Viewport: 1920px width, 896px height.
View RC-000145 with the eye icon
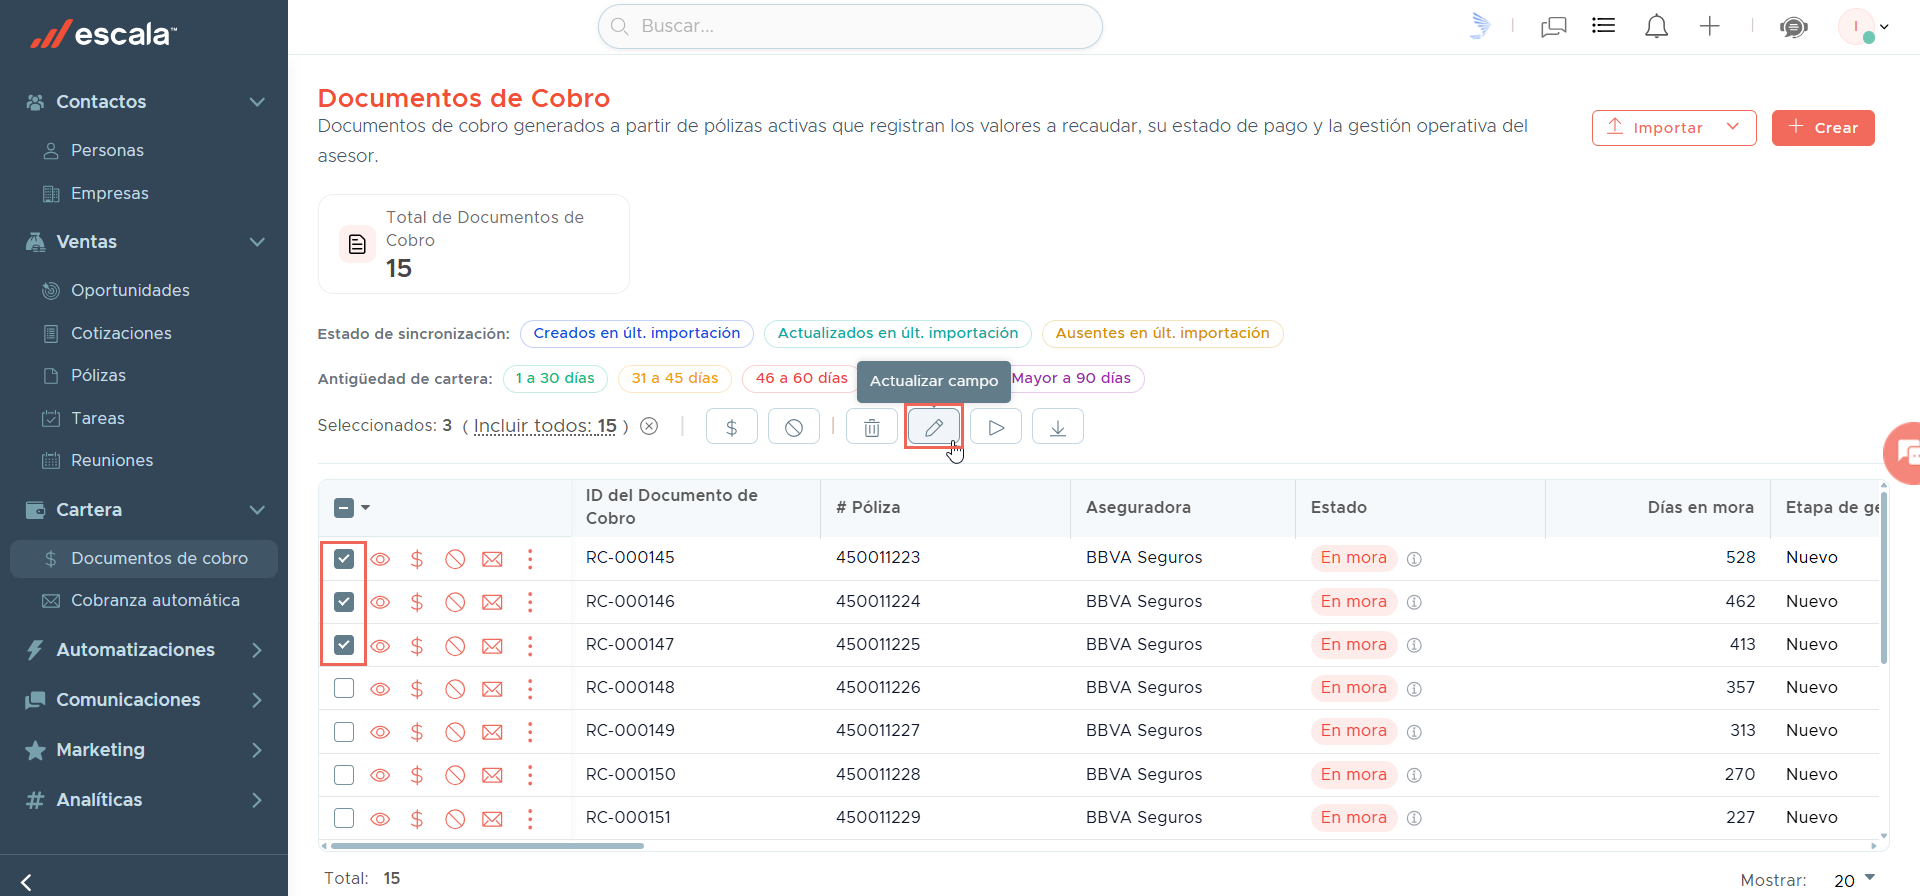[380, 559]
